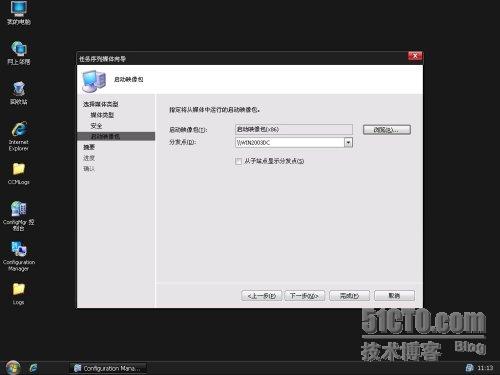Screen dimensions: 500x375
Task: Select the top media type heading in sidebar
Action: tap(101, 104)
